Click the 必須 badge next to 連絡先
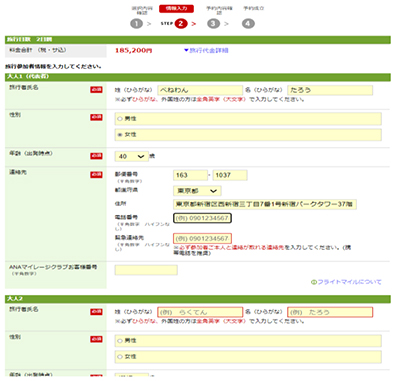Viewport: 395px width, 381px height. pos(96,175)
